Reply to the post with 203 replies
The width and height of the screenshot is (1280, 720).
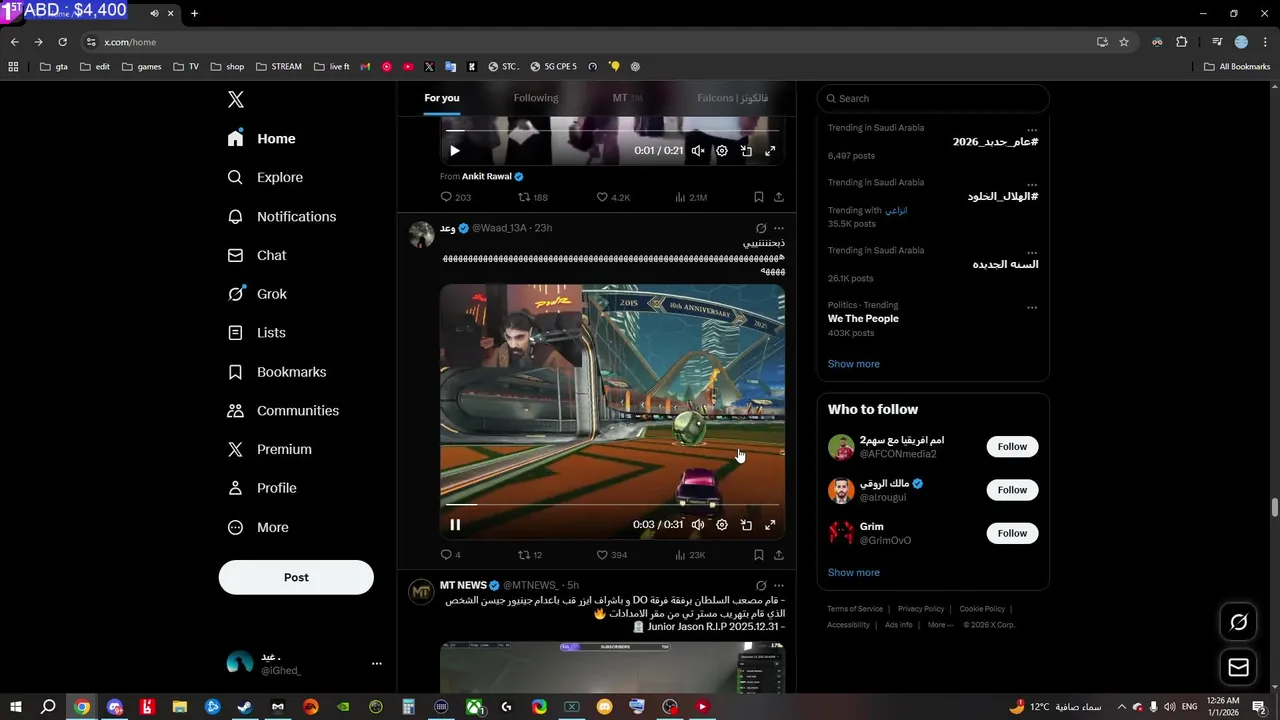455,197
